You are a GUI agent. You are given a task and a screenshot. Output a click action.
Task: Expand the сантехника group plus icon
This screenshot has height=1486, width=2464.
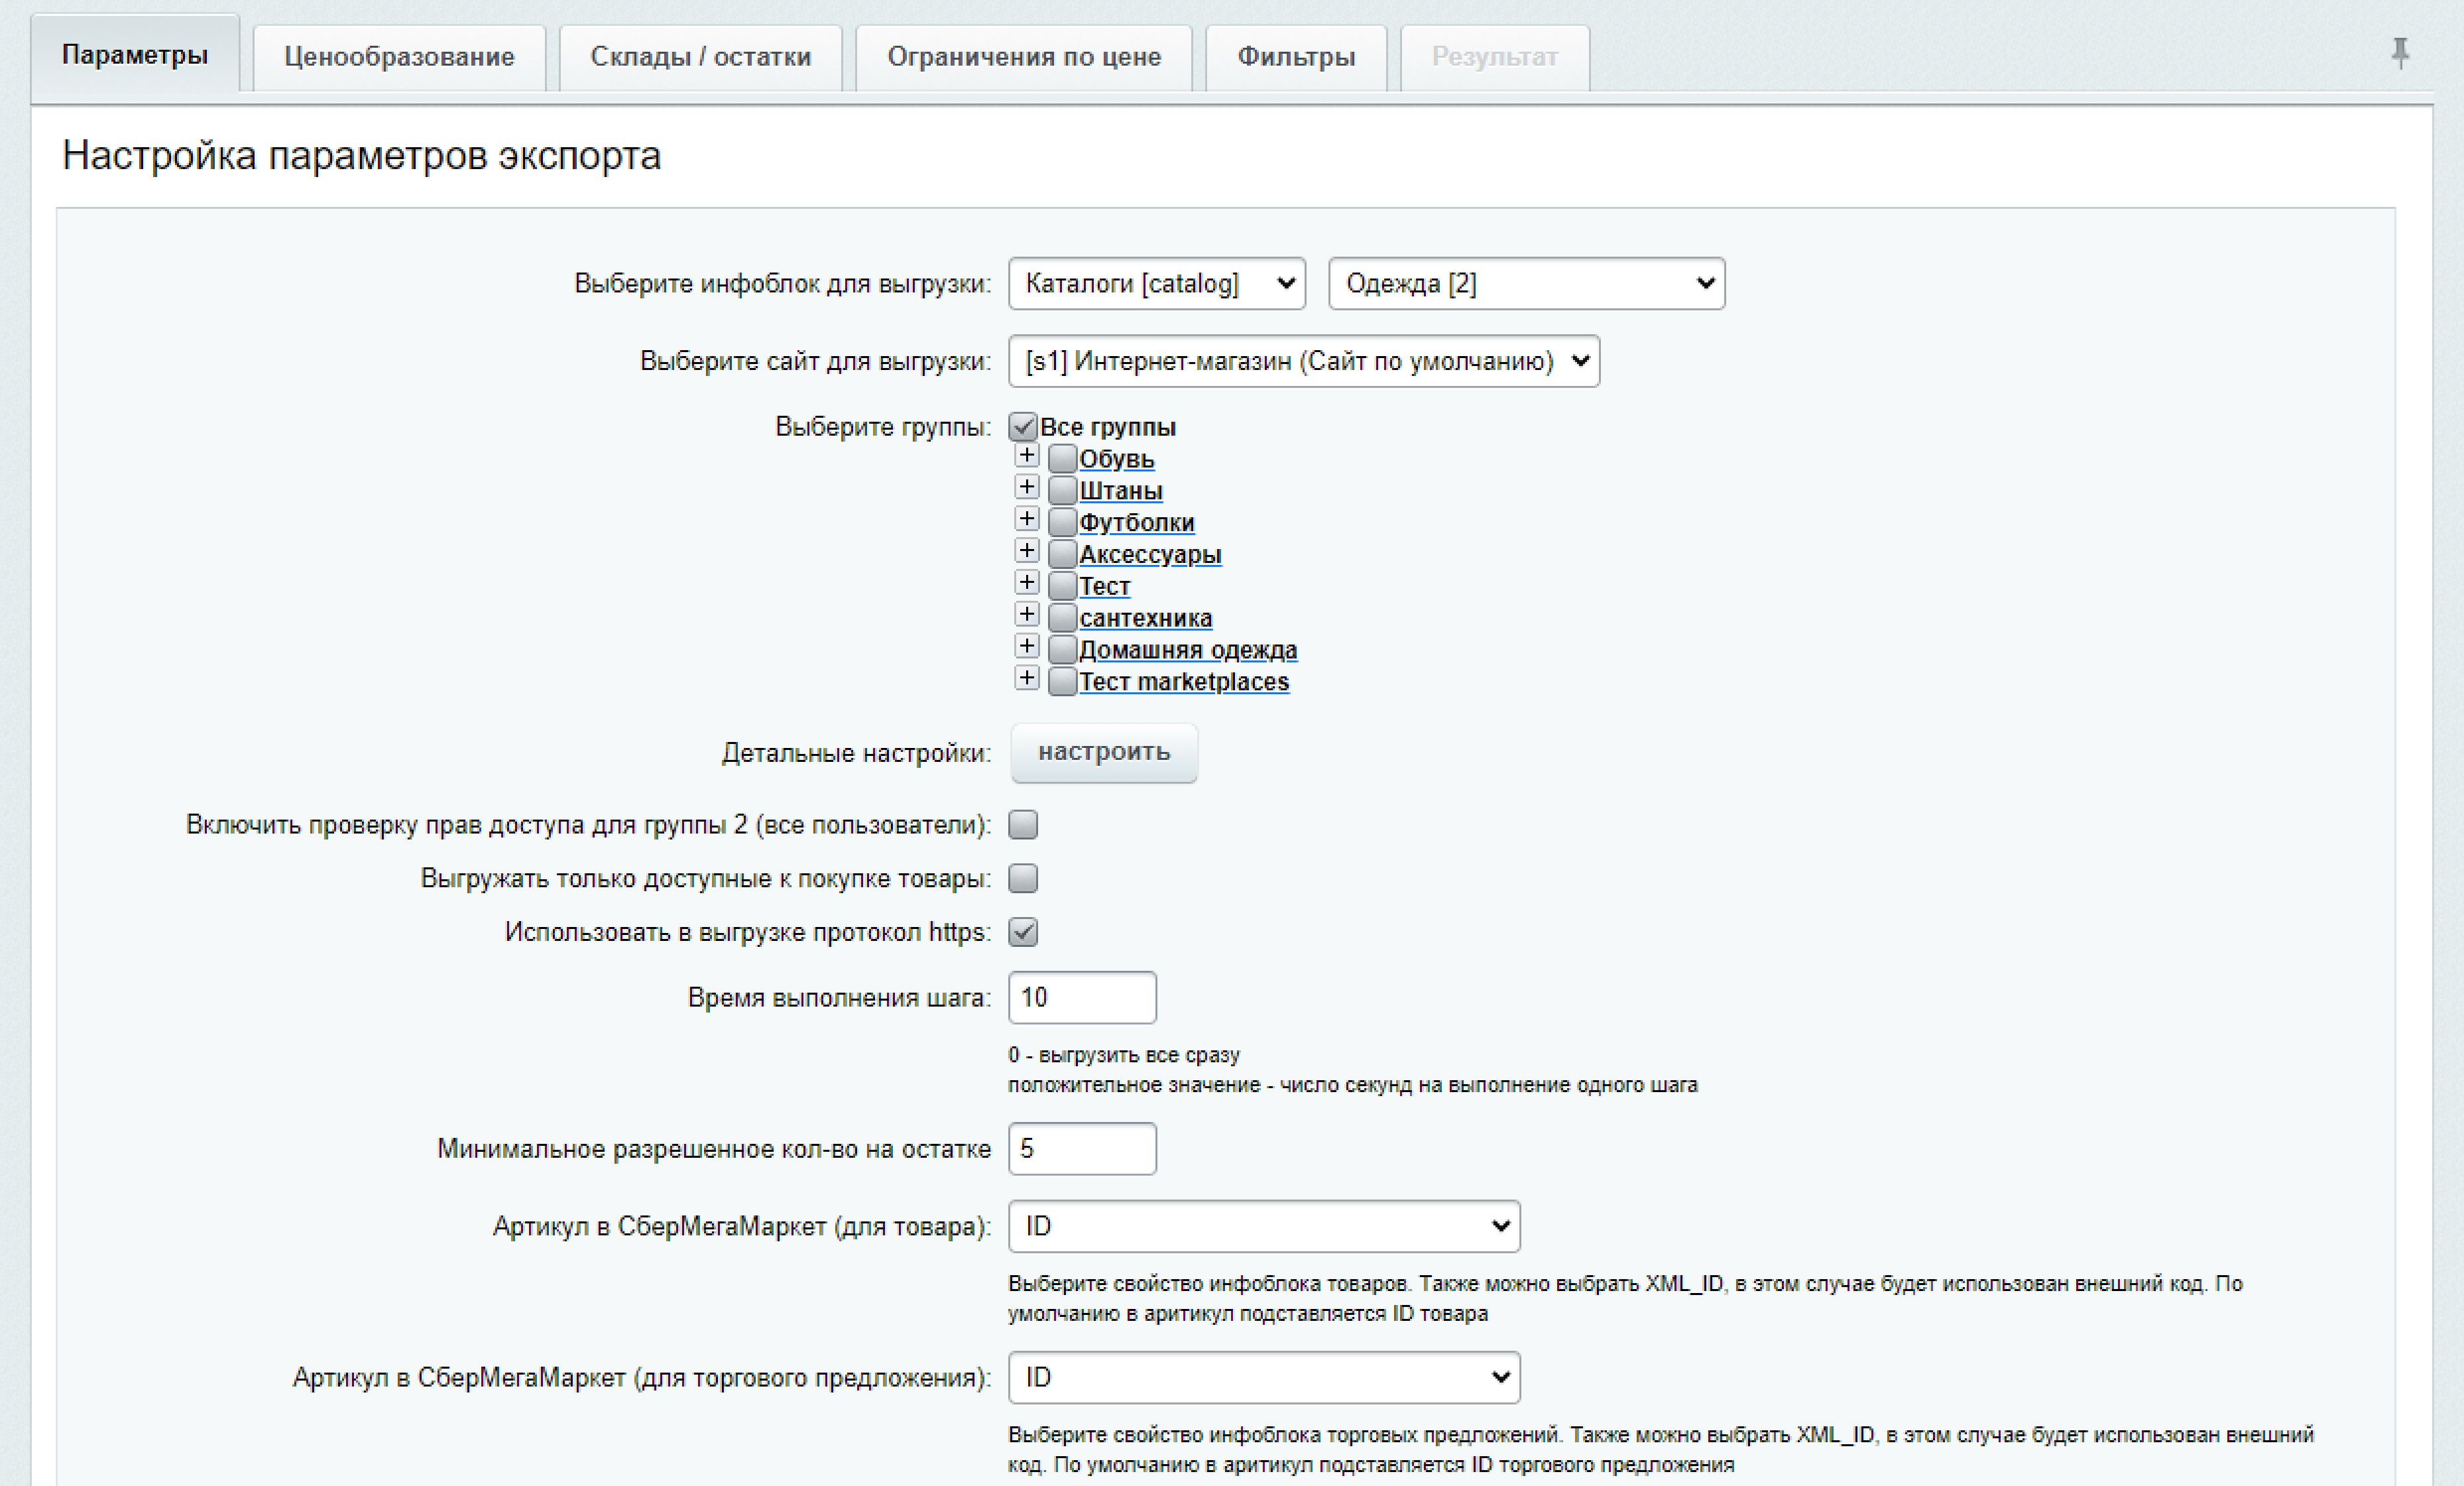click(x=1026, y=614)
